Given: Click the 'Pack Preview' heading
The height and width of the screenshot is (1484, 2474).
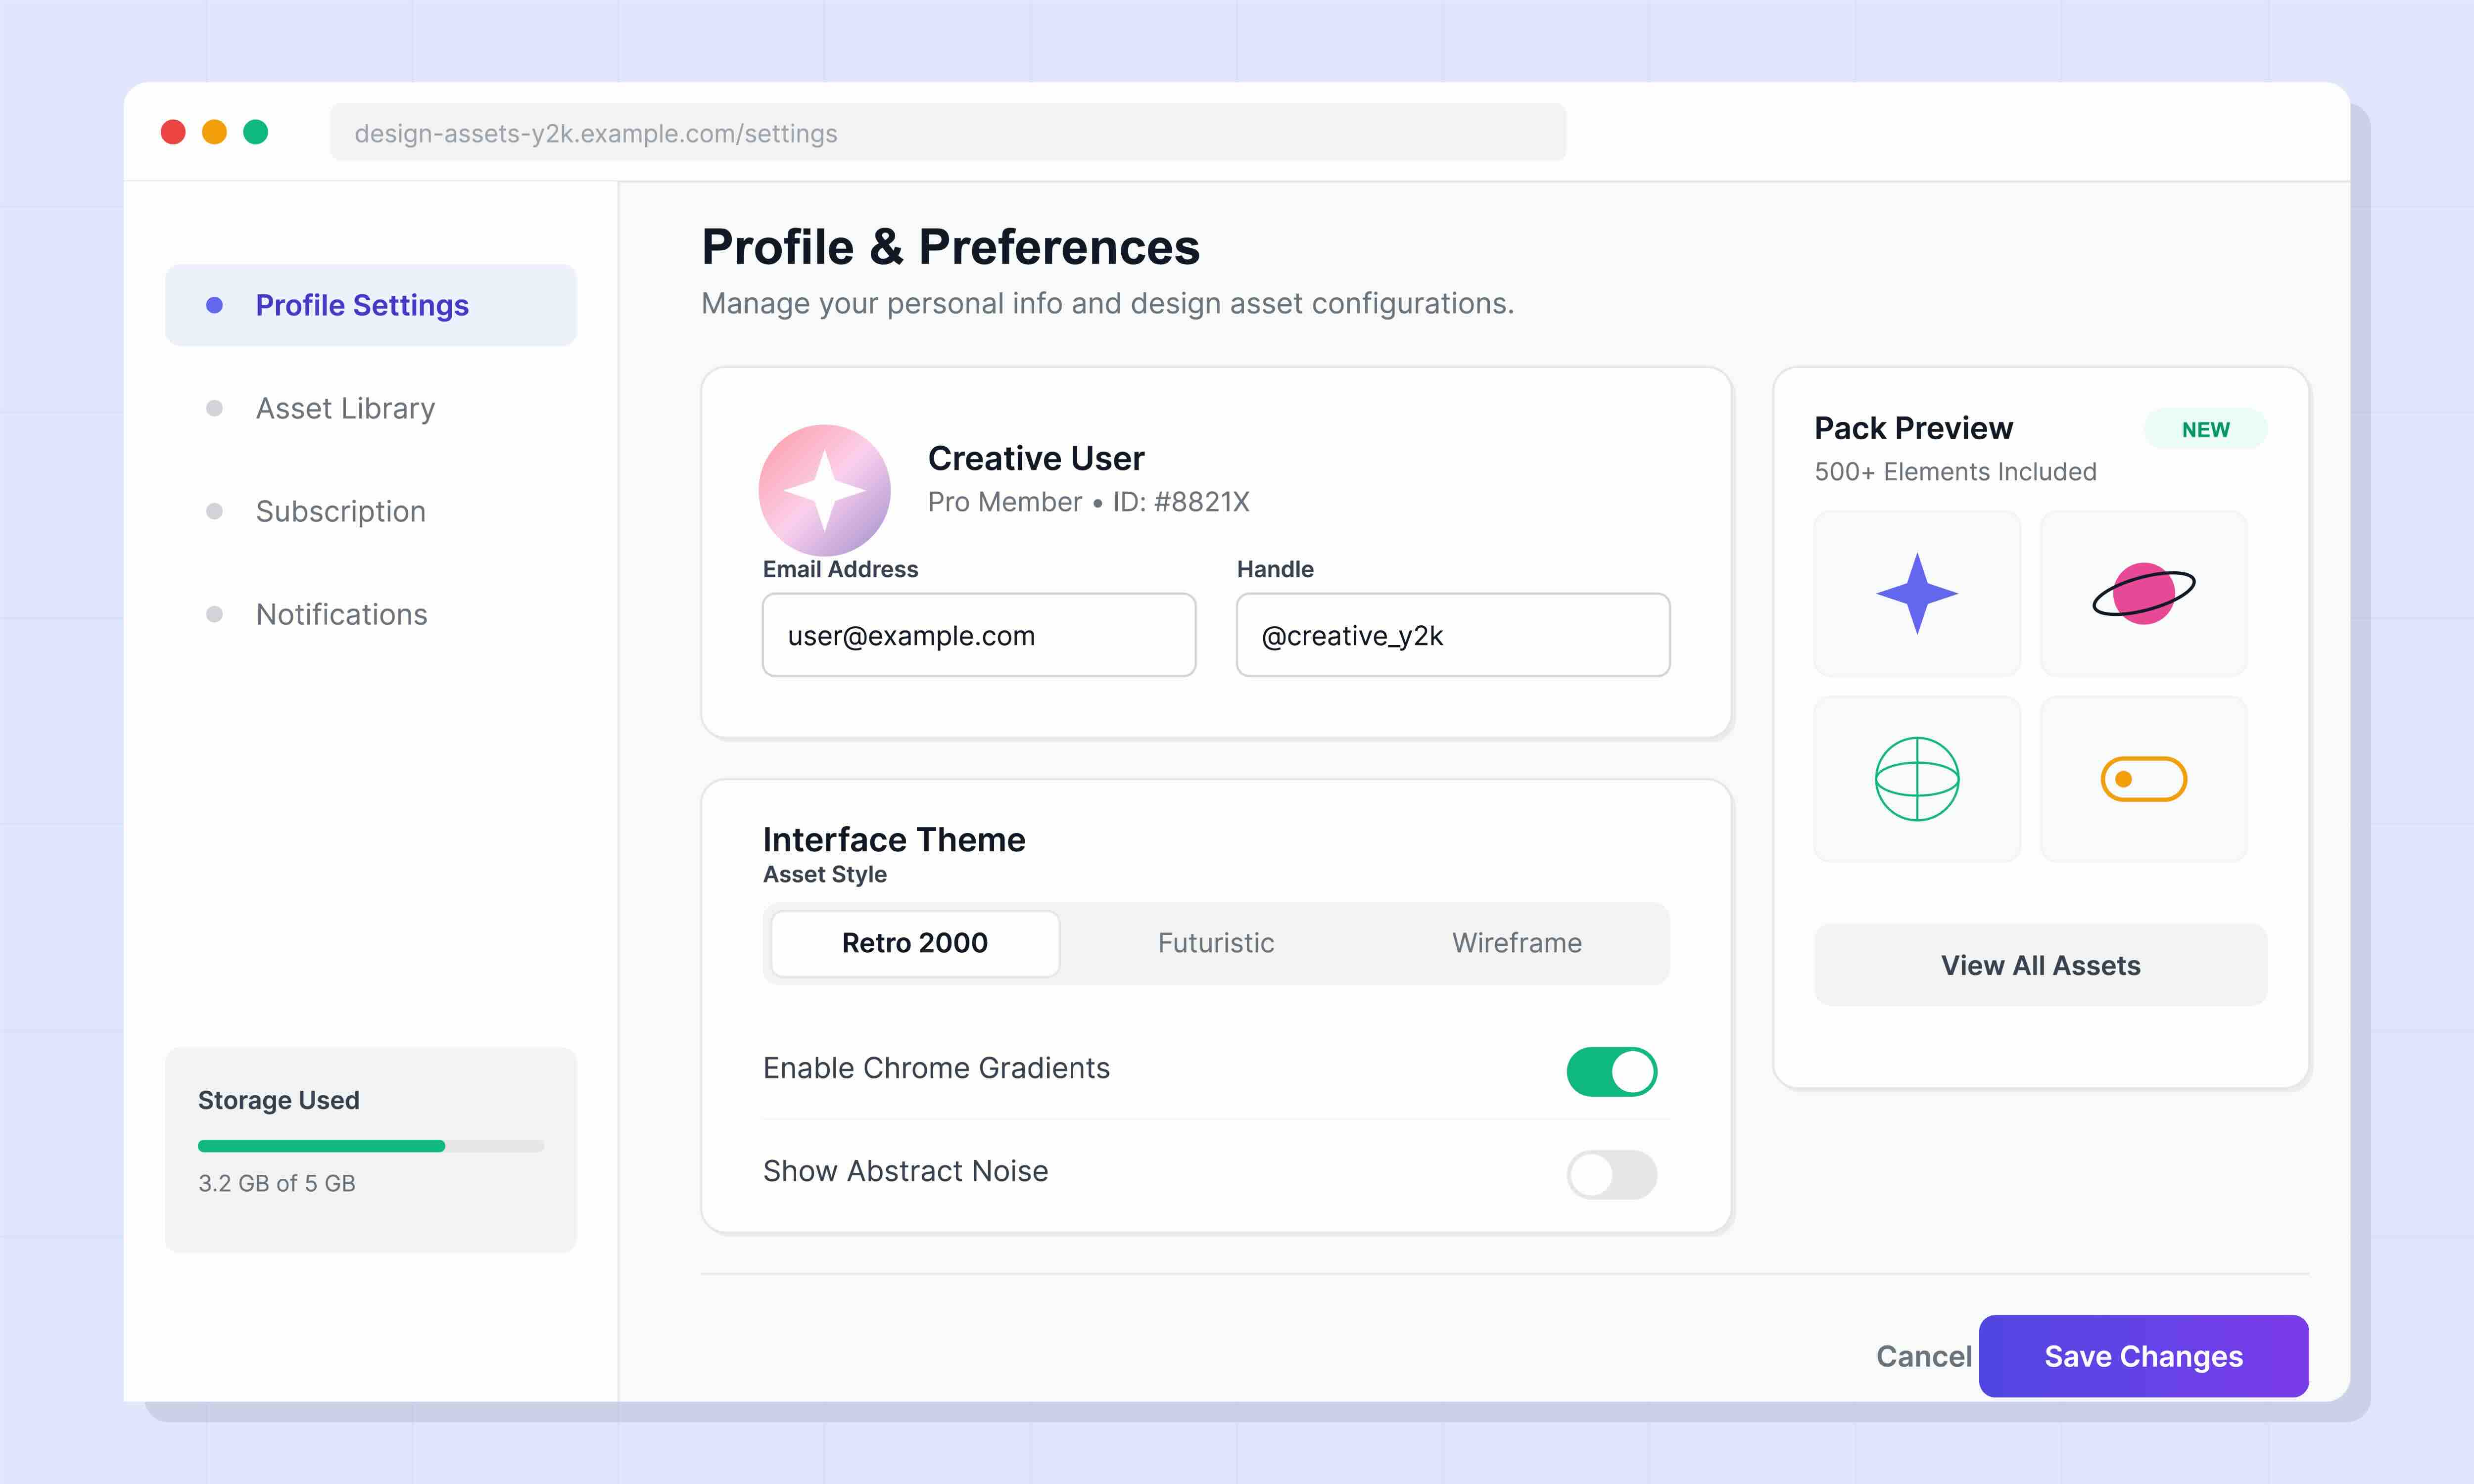Looking at the screenshot, I should [1913, 428].
